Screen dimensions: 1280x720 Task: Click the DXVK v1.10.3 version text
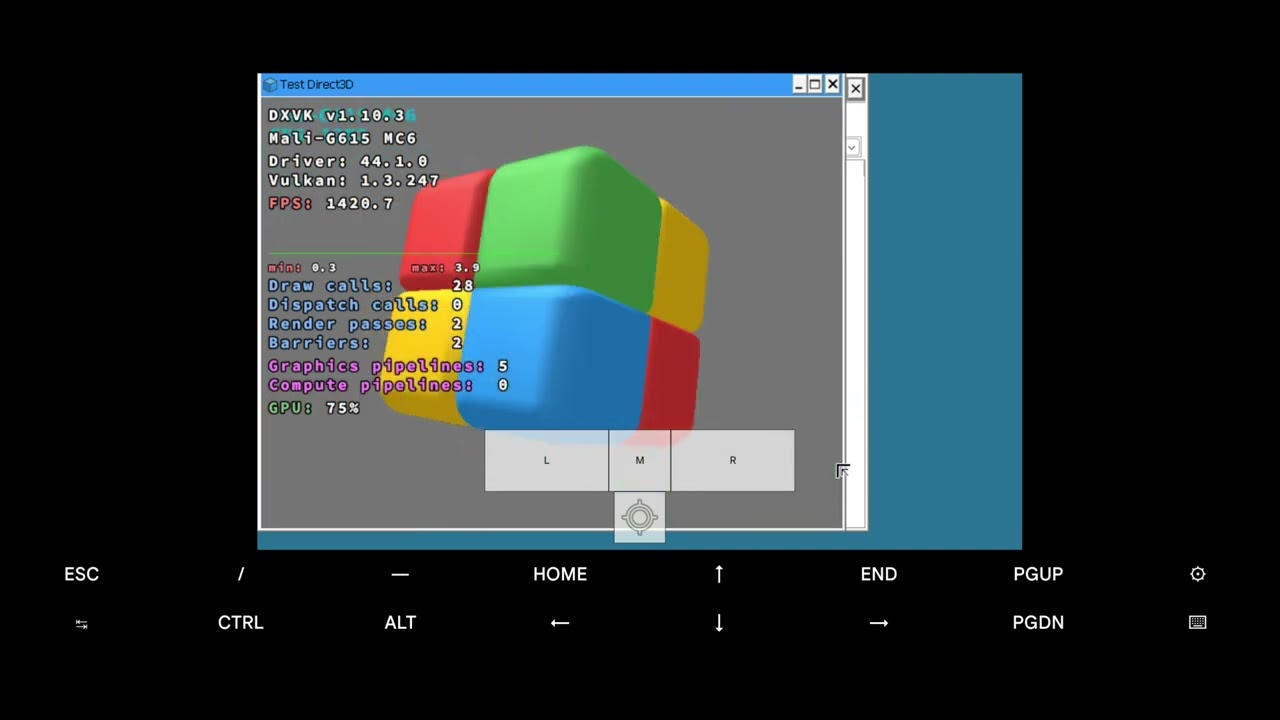click(x=336, y=115)
